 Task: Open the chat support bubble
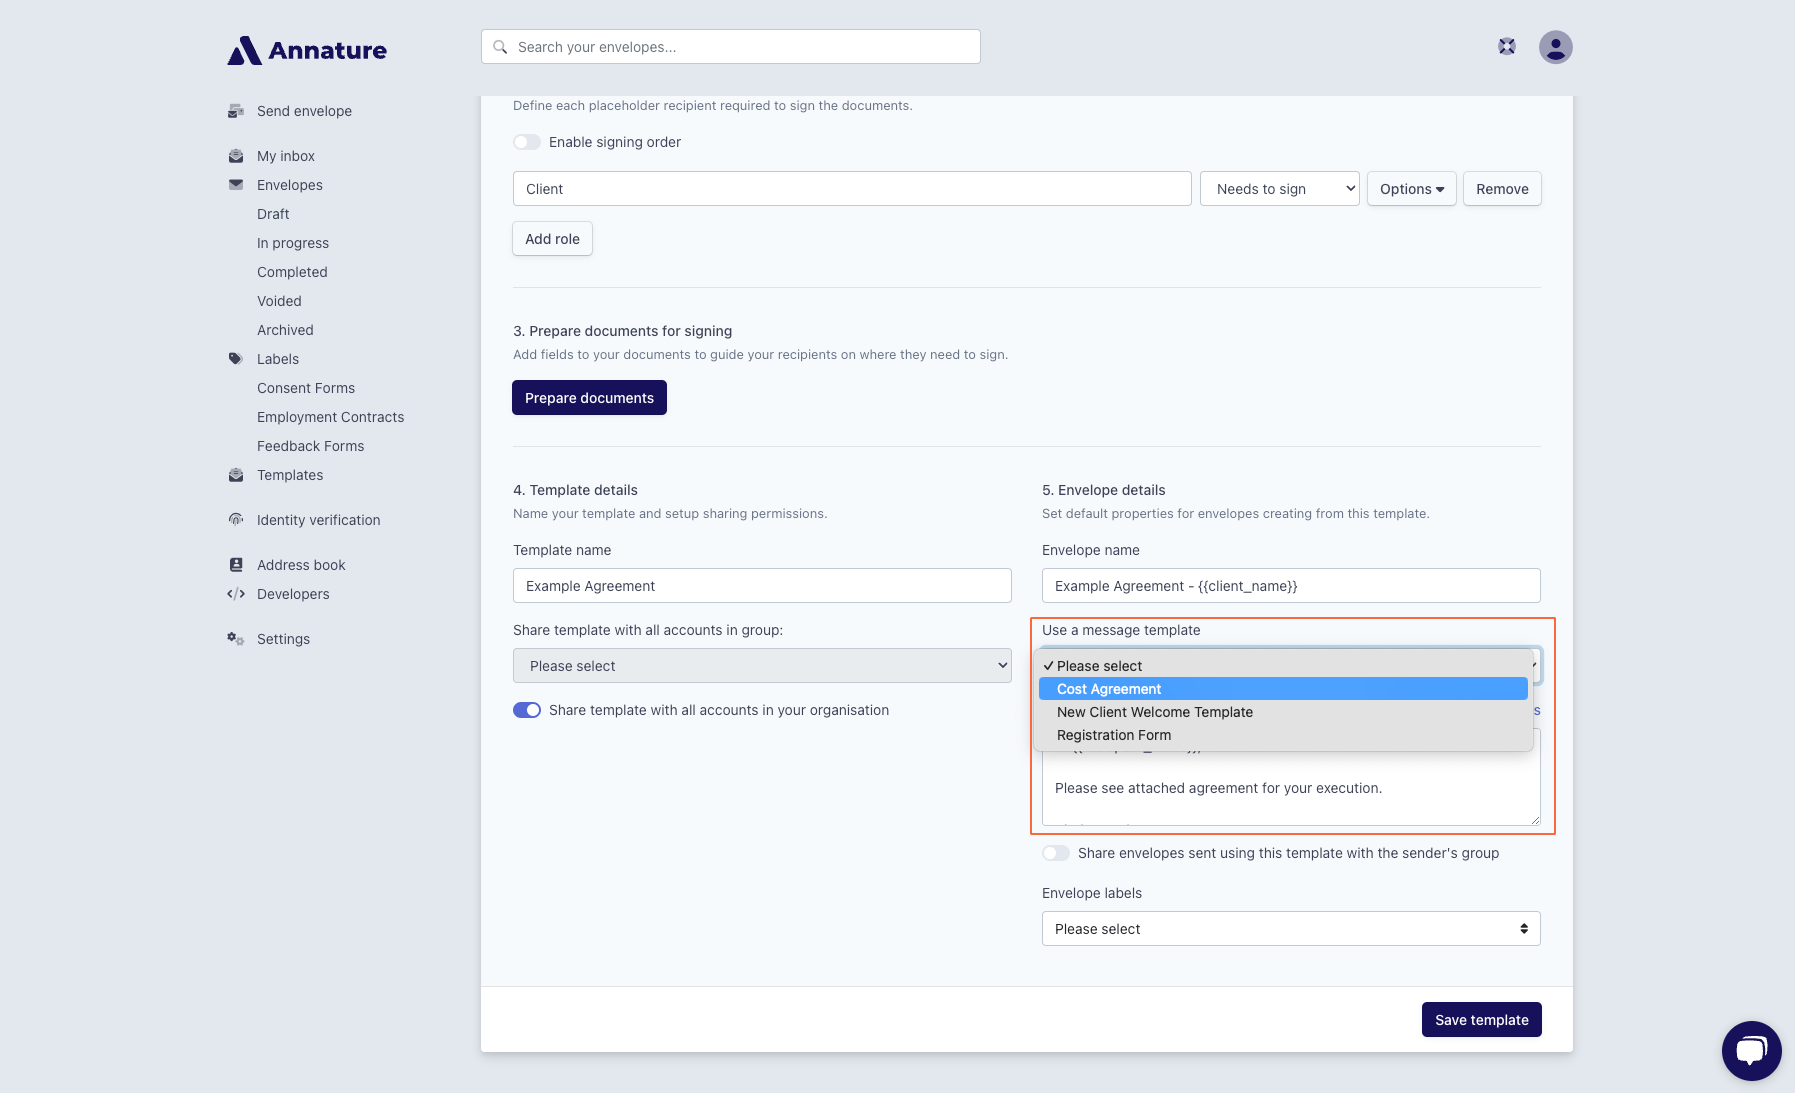point(1751,1050)
